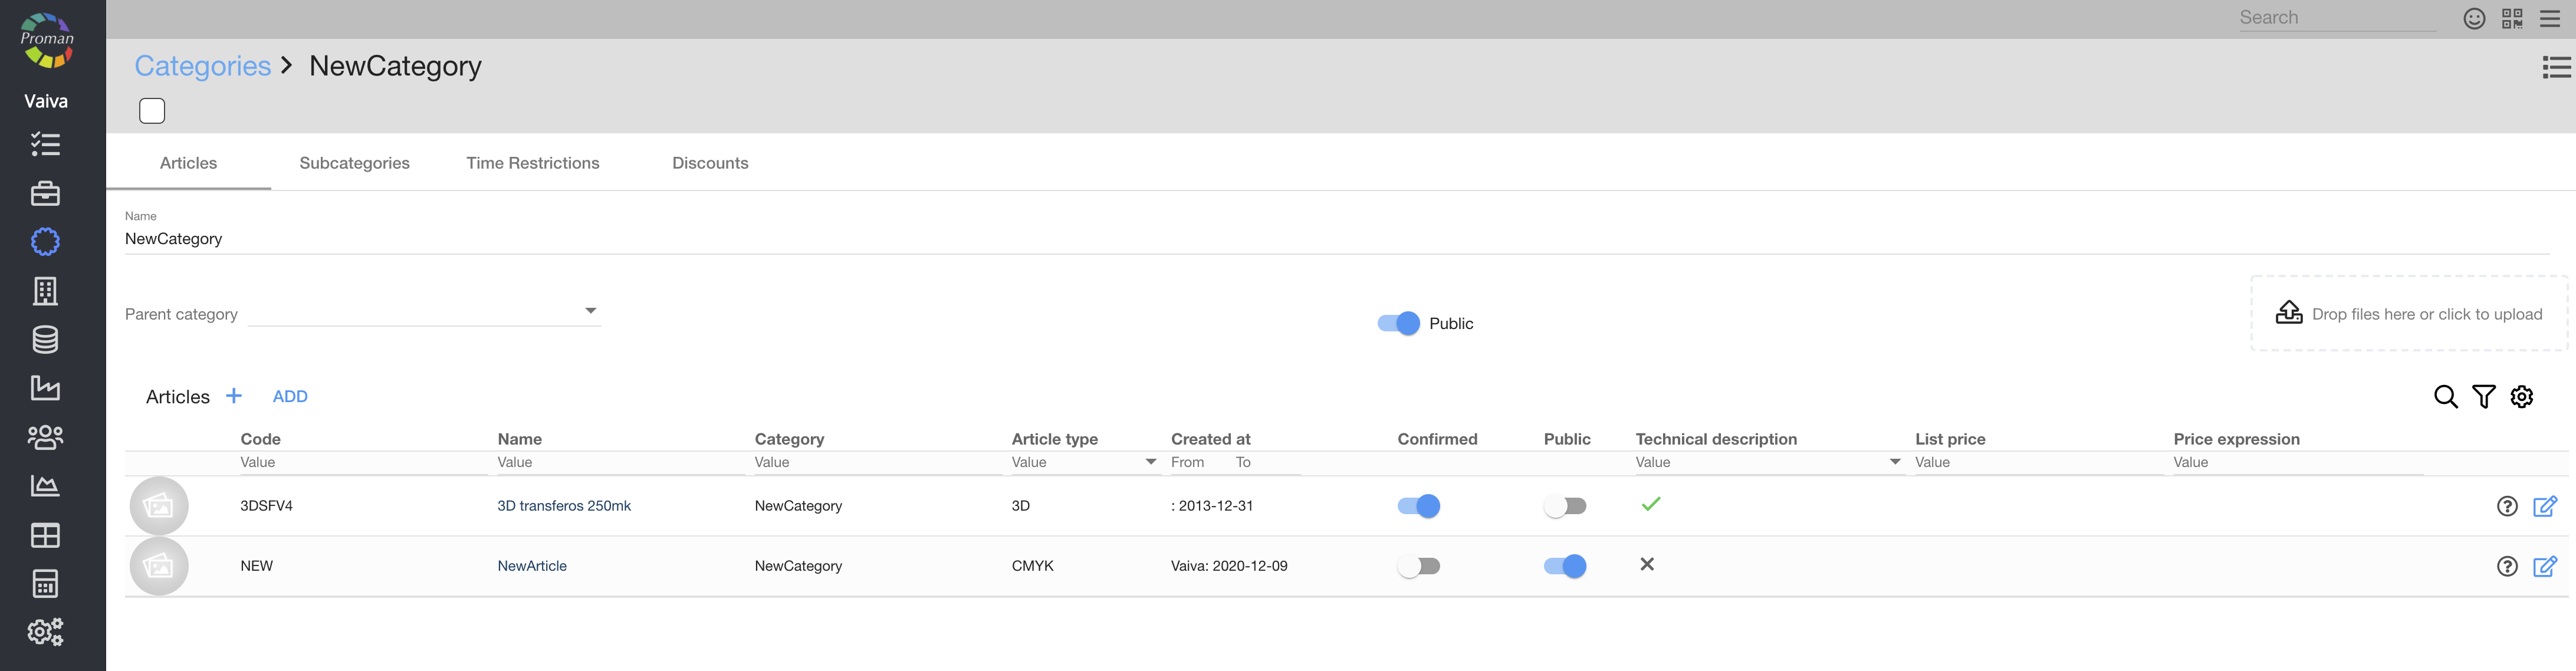Open the users group sidebar icon

(45, 437)
